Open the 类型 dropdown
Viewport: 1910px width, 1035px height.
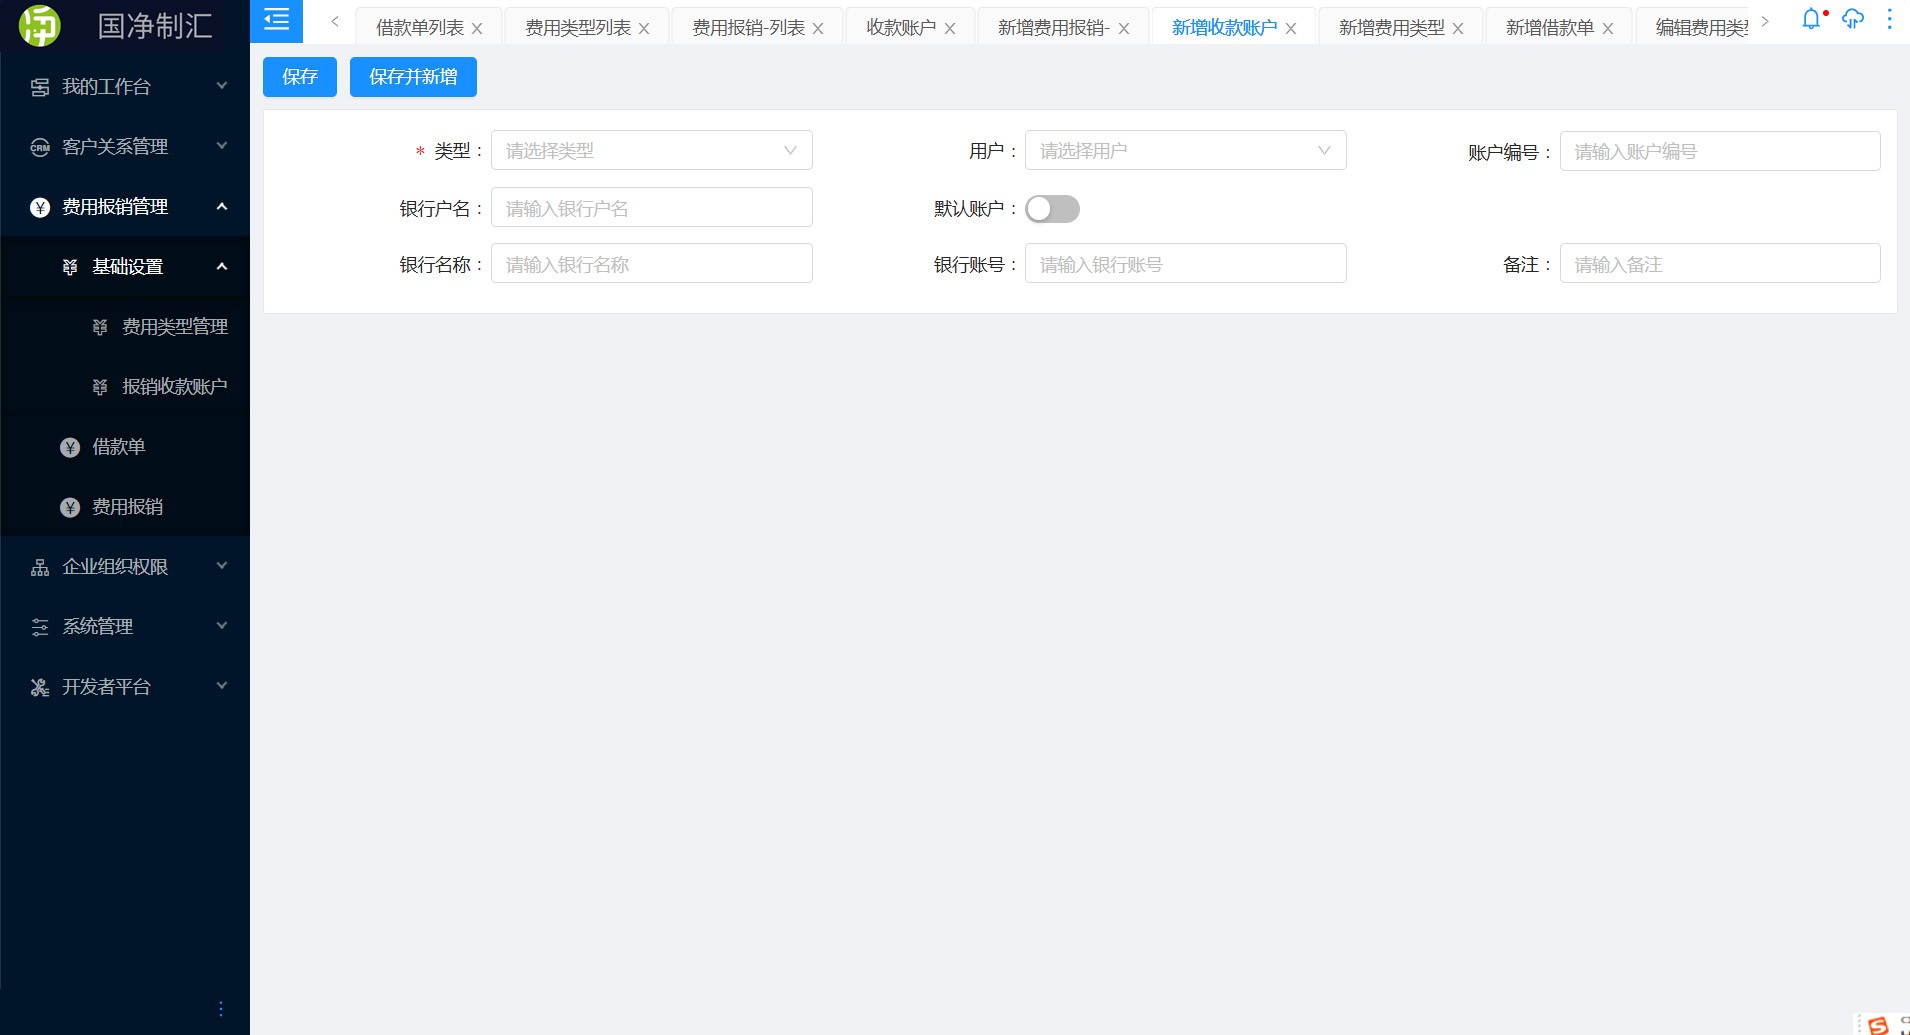[x=651, y=151]
